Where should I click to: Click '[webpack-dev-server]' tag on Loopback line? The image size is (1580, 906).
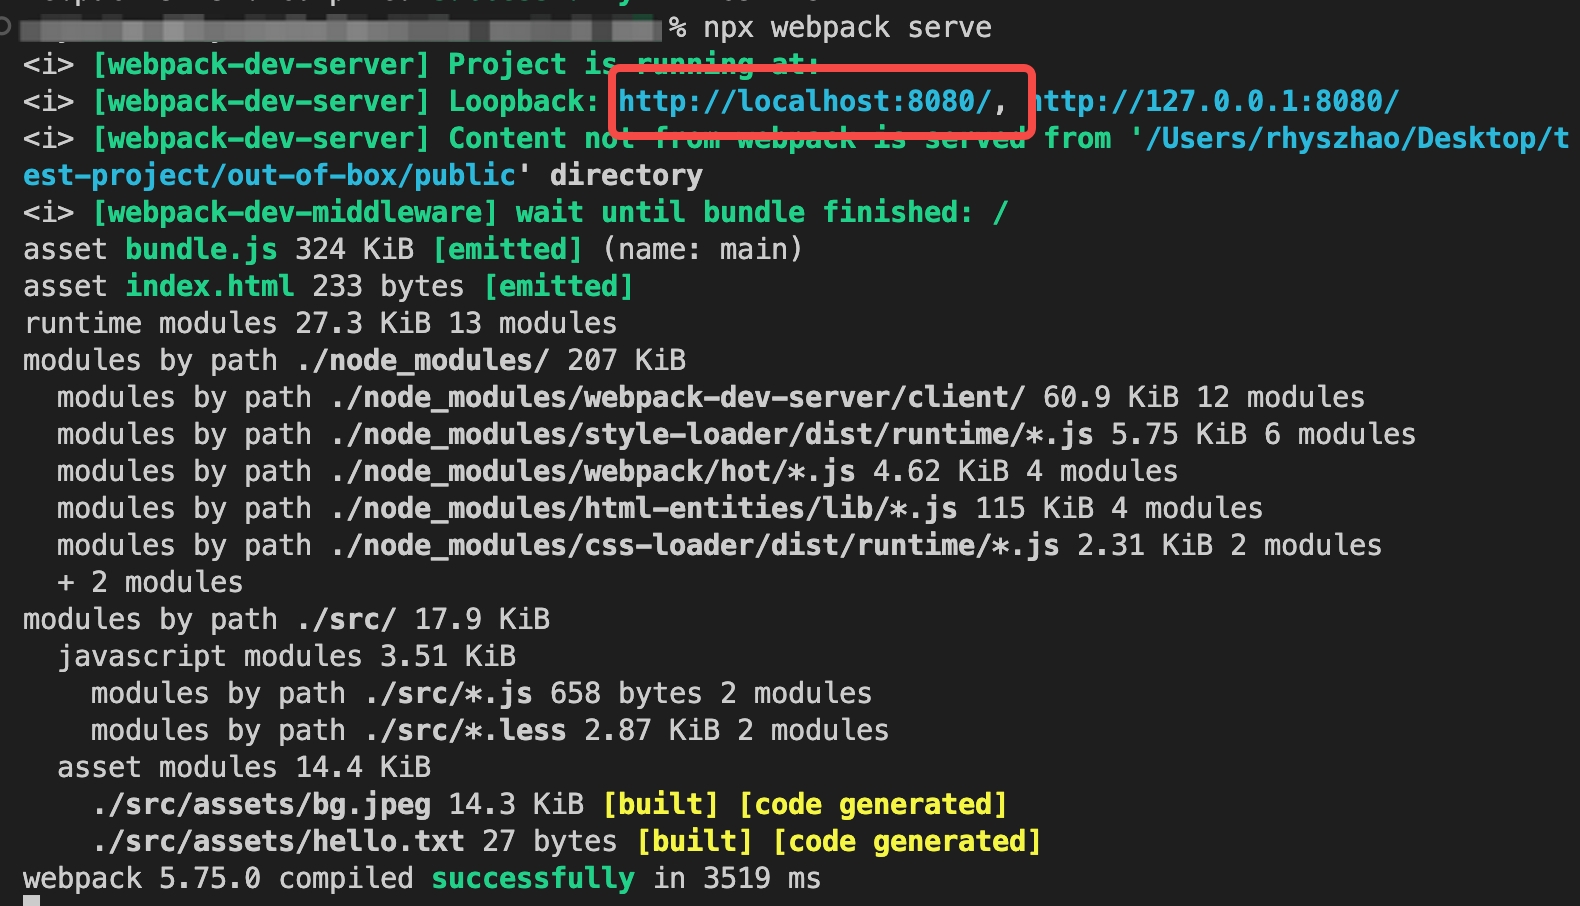pos(261,101)
